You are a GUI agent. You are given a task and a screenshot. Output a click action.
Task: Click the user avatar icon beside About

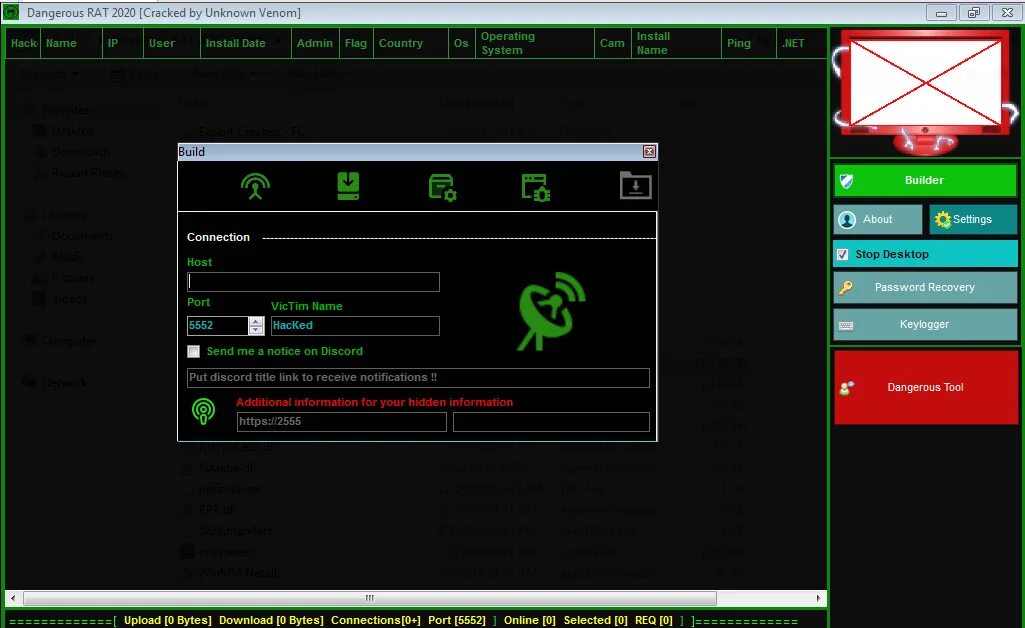[847, 220]
